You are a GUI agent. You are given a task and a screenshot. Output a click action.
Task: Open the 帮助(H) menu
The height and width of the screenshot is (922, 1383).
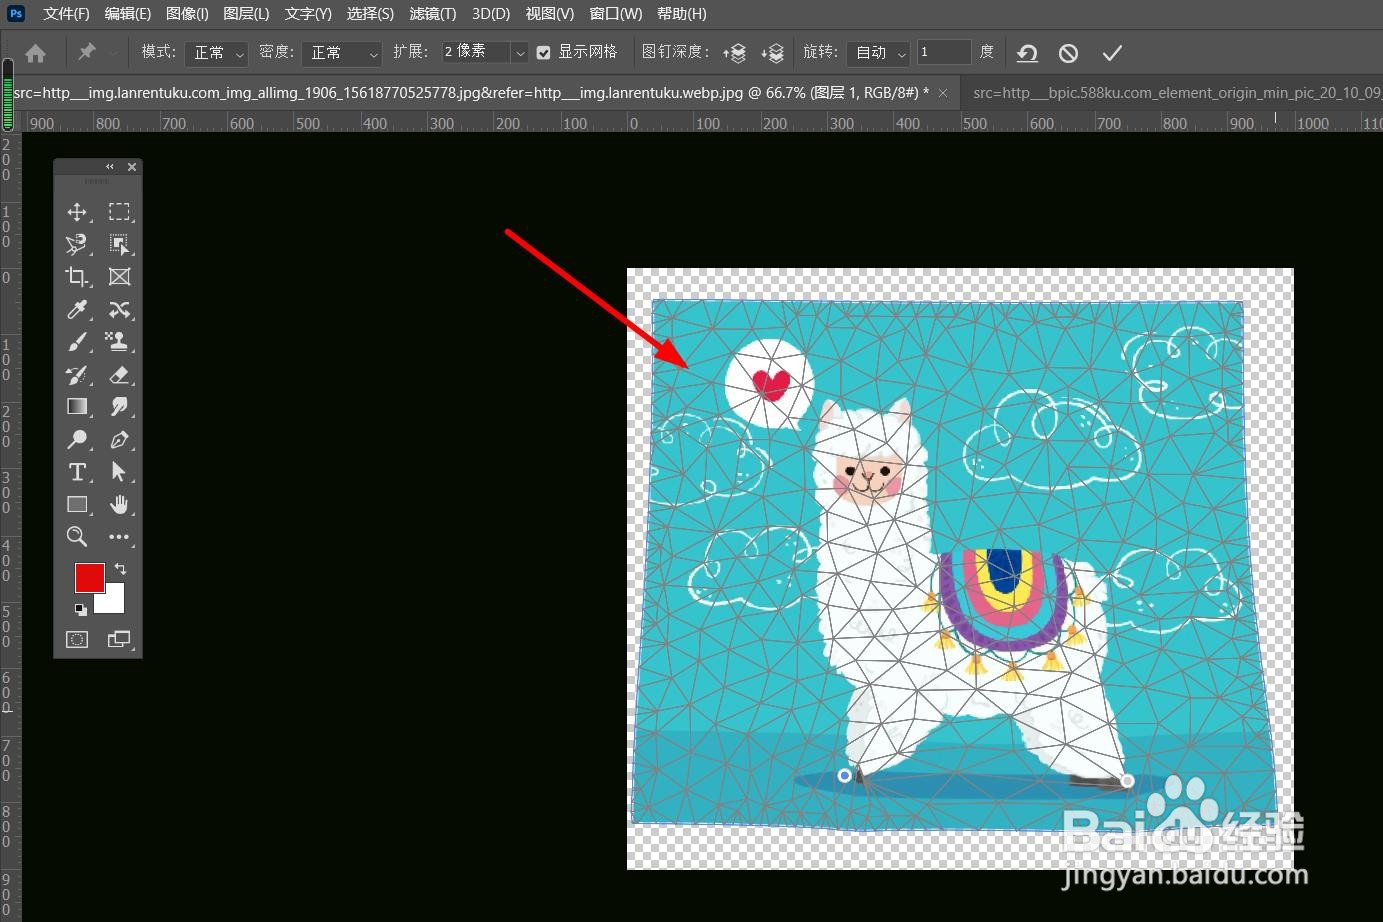pos(682,13)
